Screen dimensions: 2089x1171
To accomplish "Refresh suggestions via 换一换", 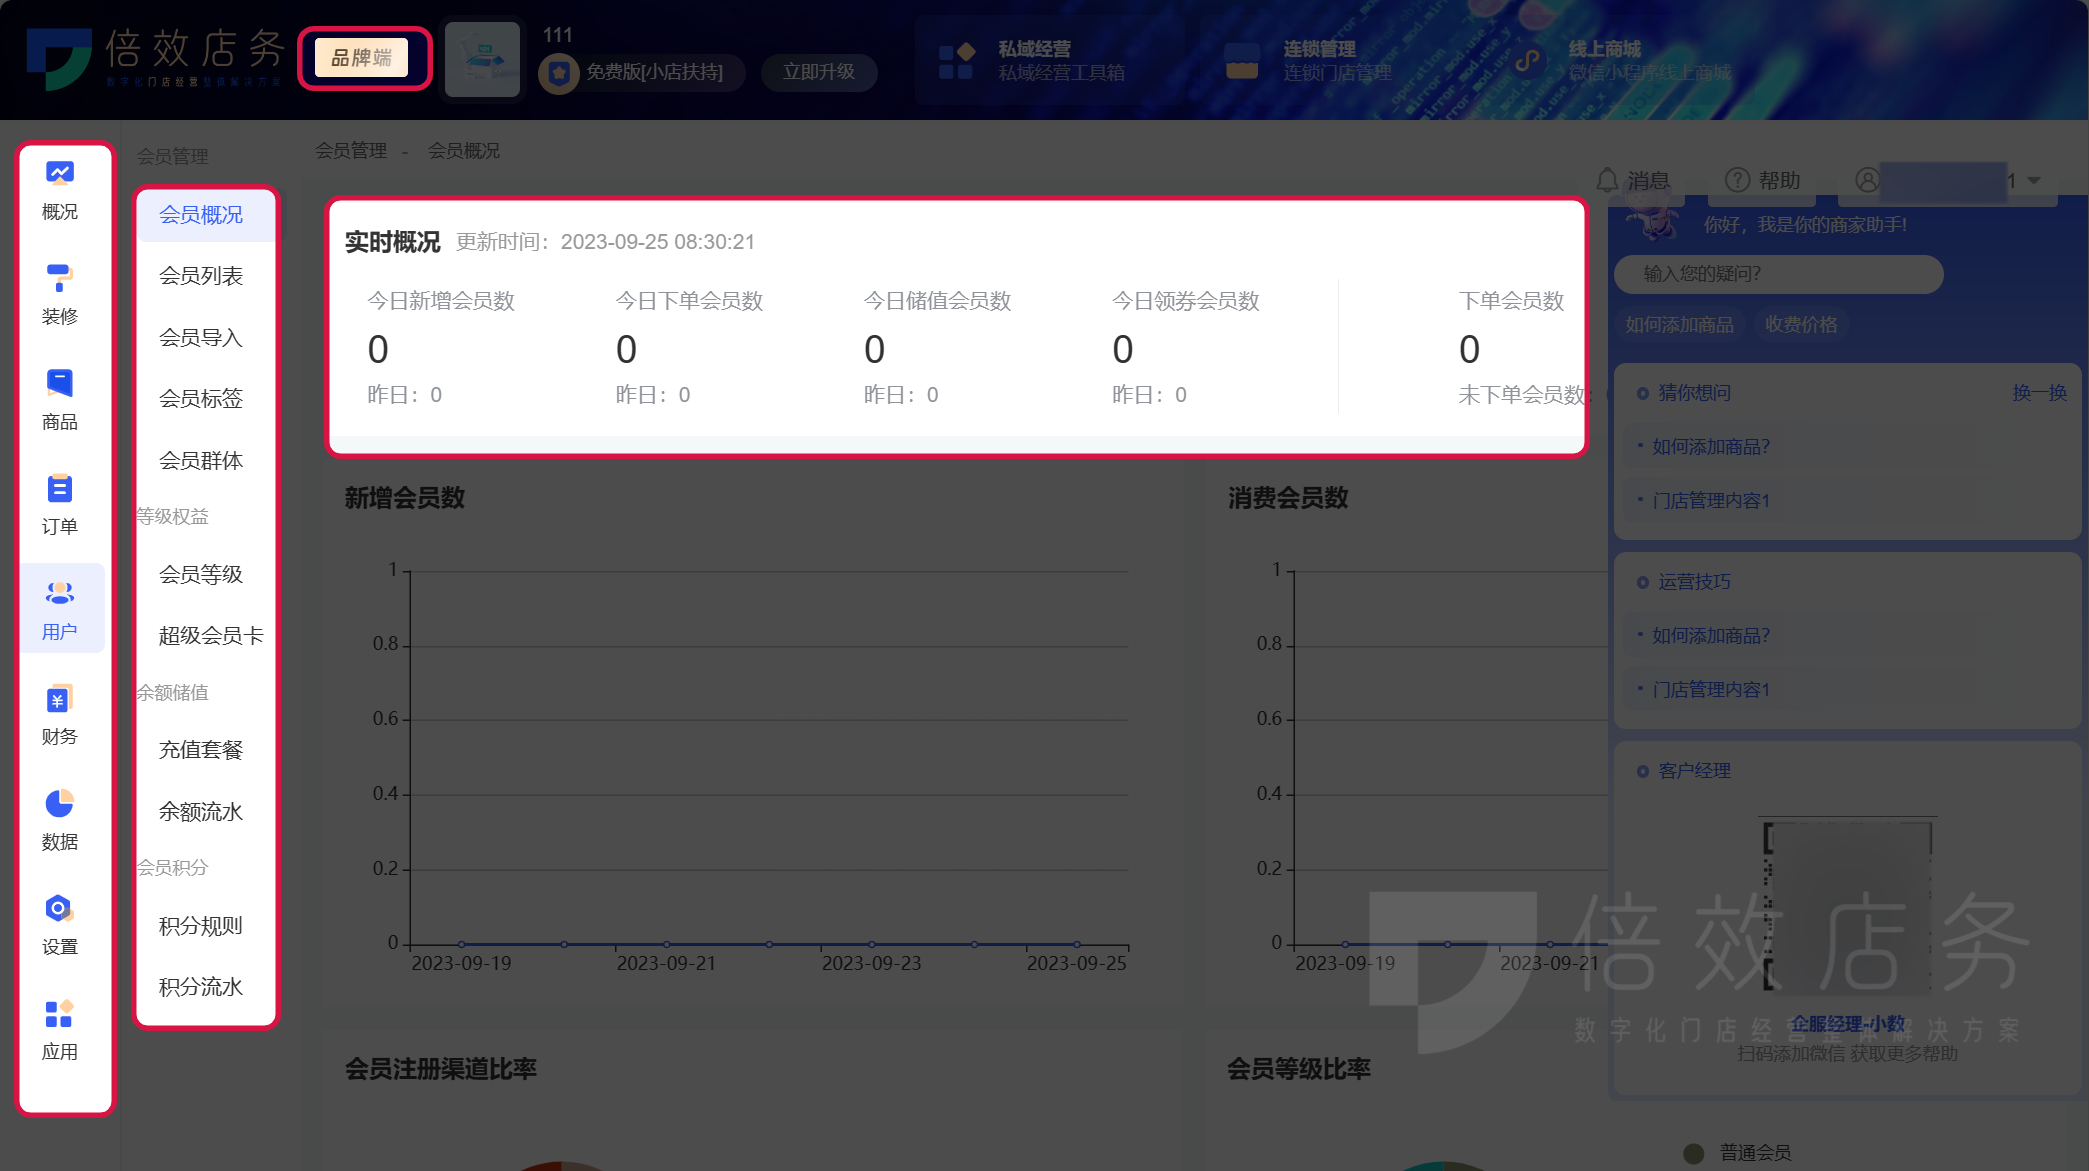I will tap(2041, 393).
